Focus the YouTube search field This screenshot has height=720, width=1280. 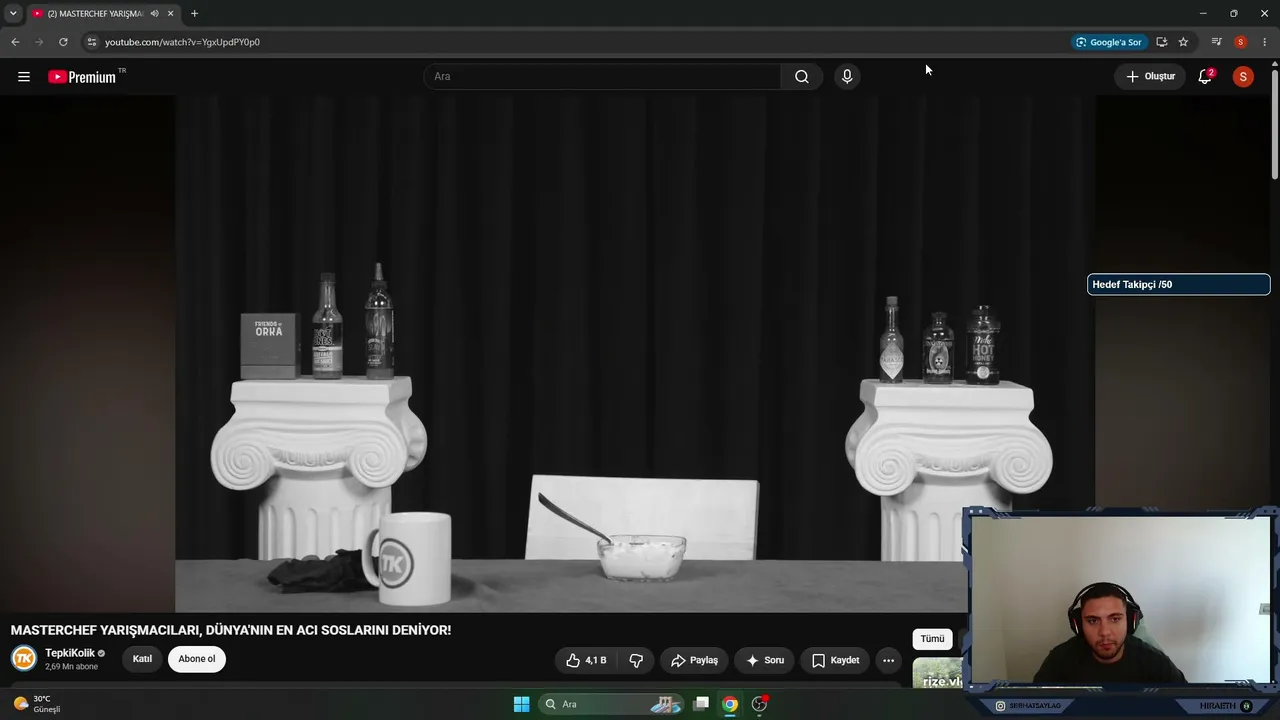[x=603, y=77]
